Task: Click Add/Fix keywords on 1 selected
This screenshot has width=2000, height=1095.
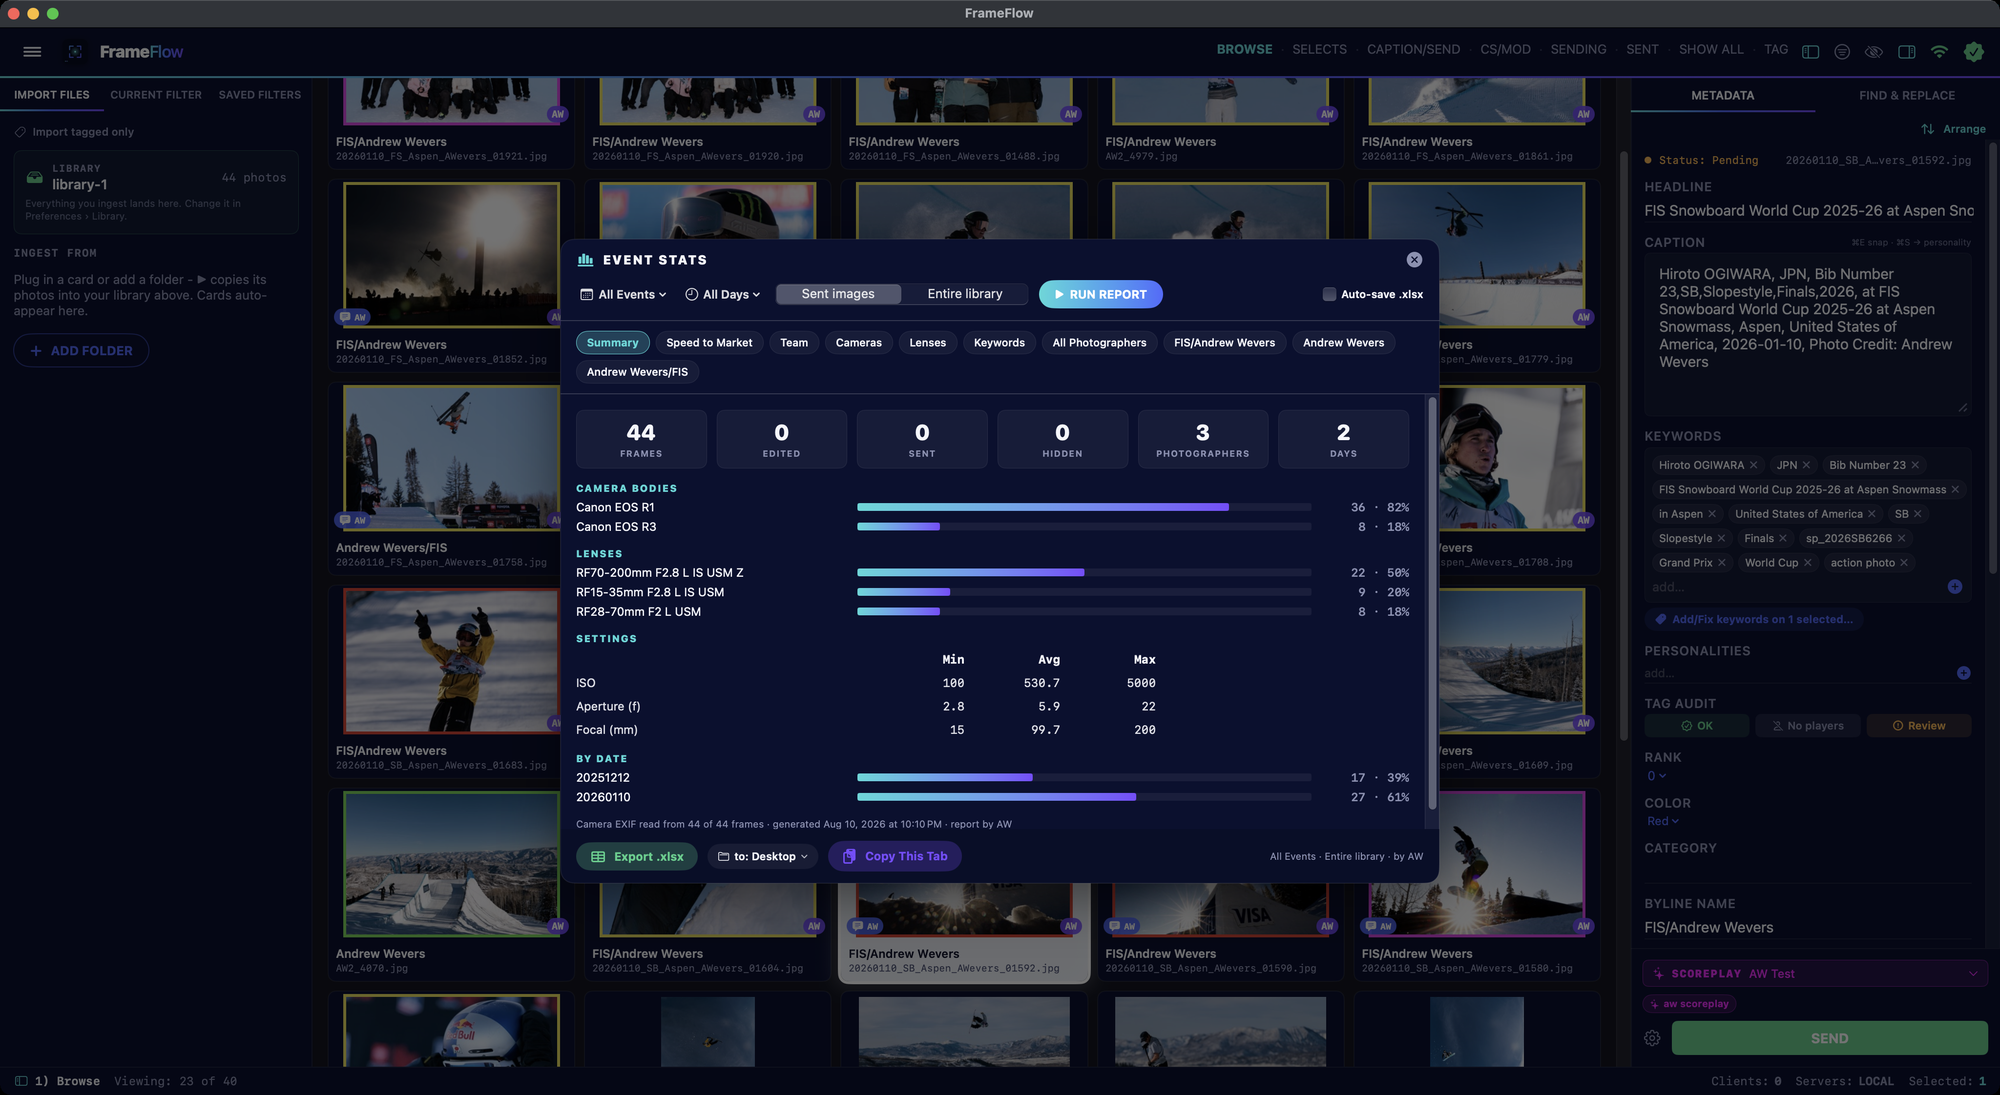Action: click(1753, 620)
